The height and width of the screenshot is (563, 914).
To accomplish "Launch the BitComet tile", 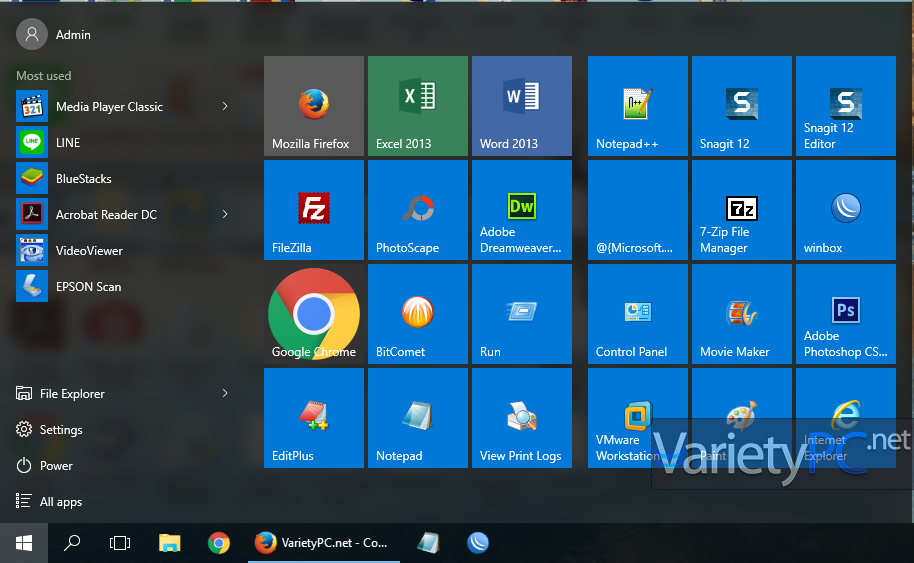I will point(417,314).
